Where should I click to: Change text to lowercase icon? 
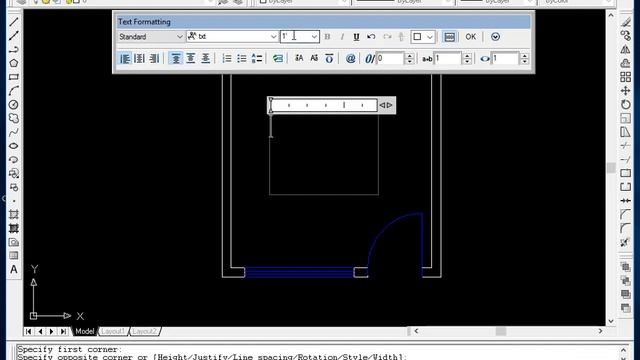click(x=314, y=58)
